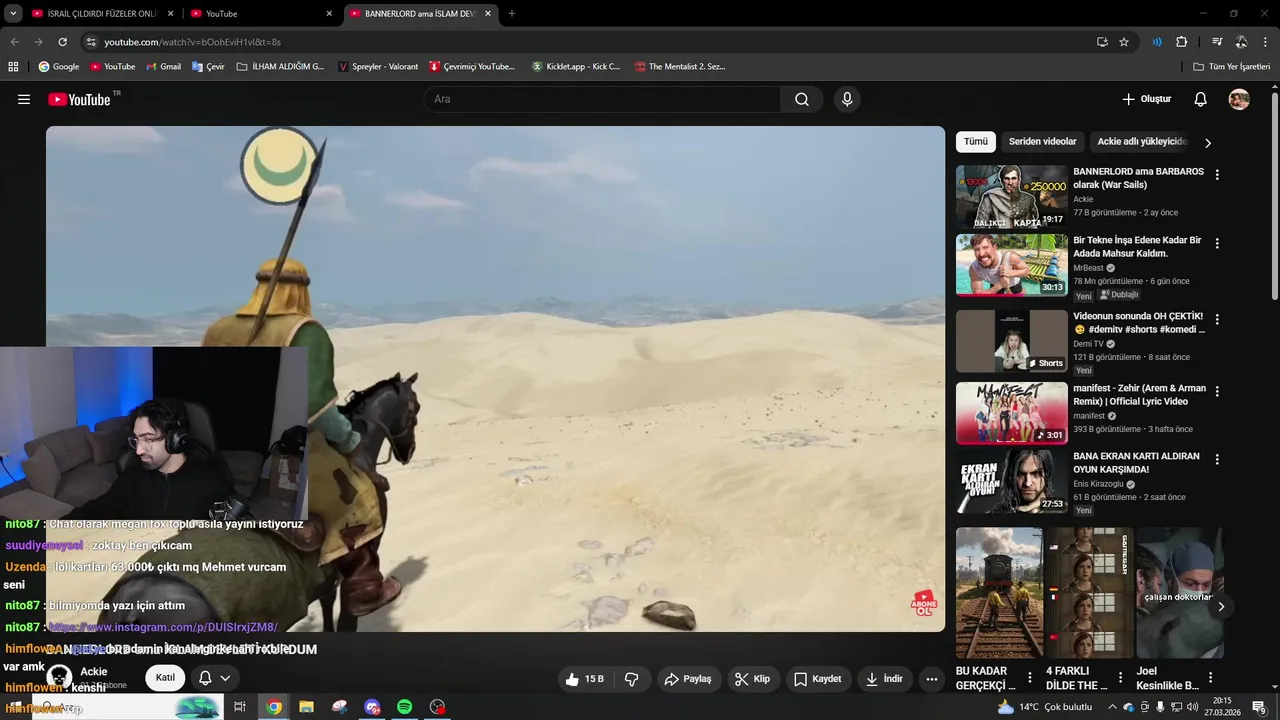Open menu for manifest Zehir video
The image size is (1280, 720).
click(1217, 392)
